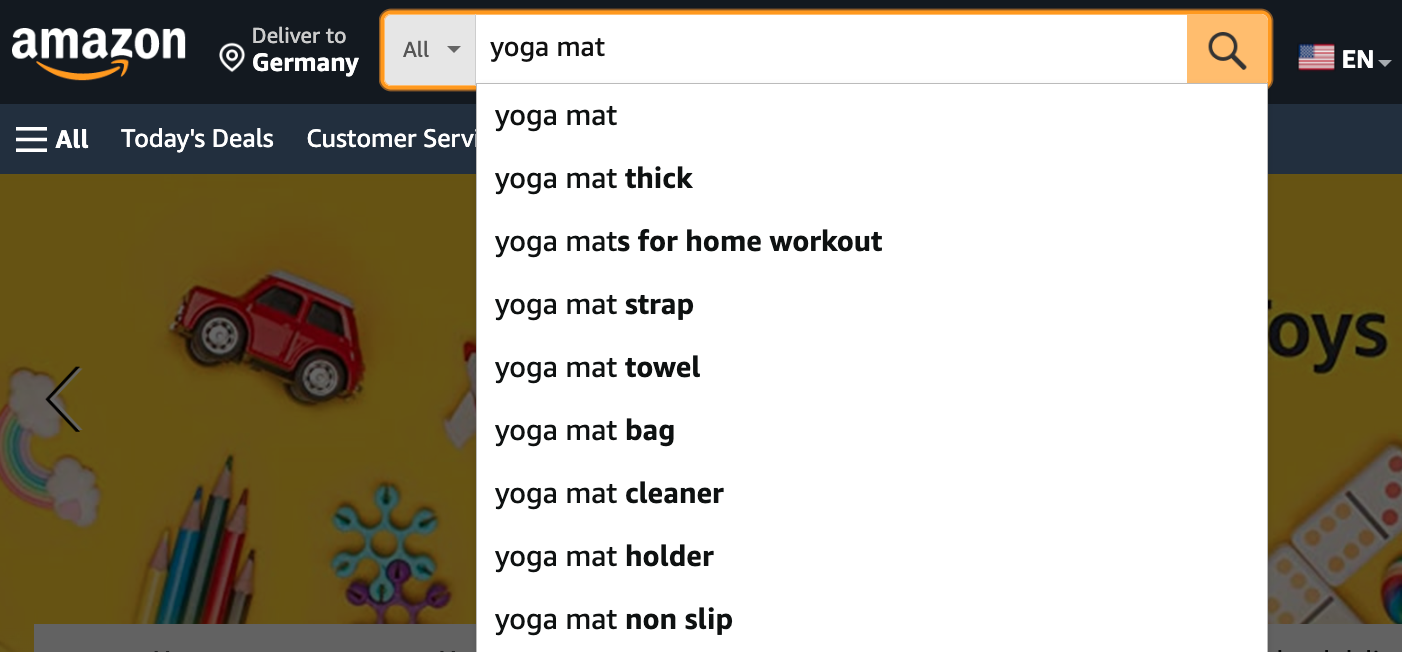The width and height of the screenshot is (1402, 652).
Task: Select 'yoga mat strap' suggestion
Action: [x=594, y=304]
